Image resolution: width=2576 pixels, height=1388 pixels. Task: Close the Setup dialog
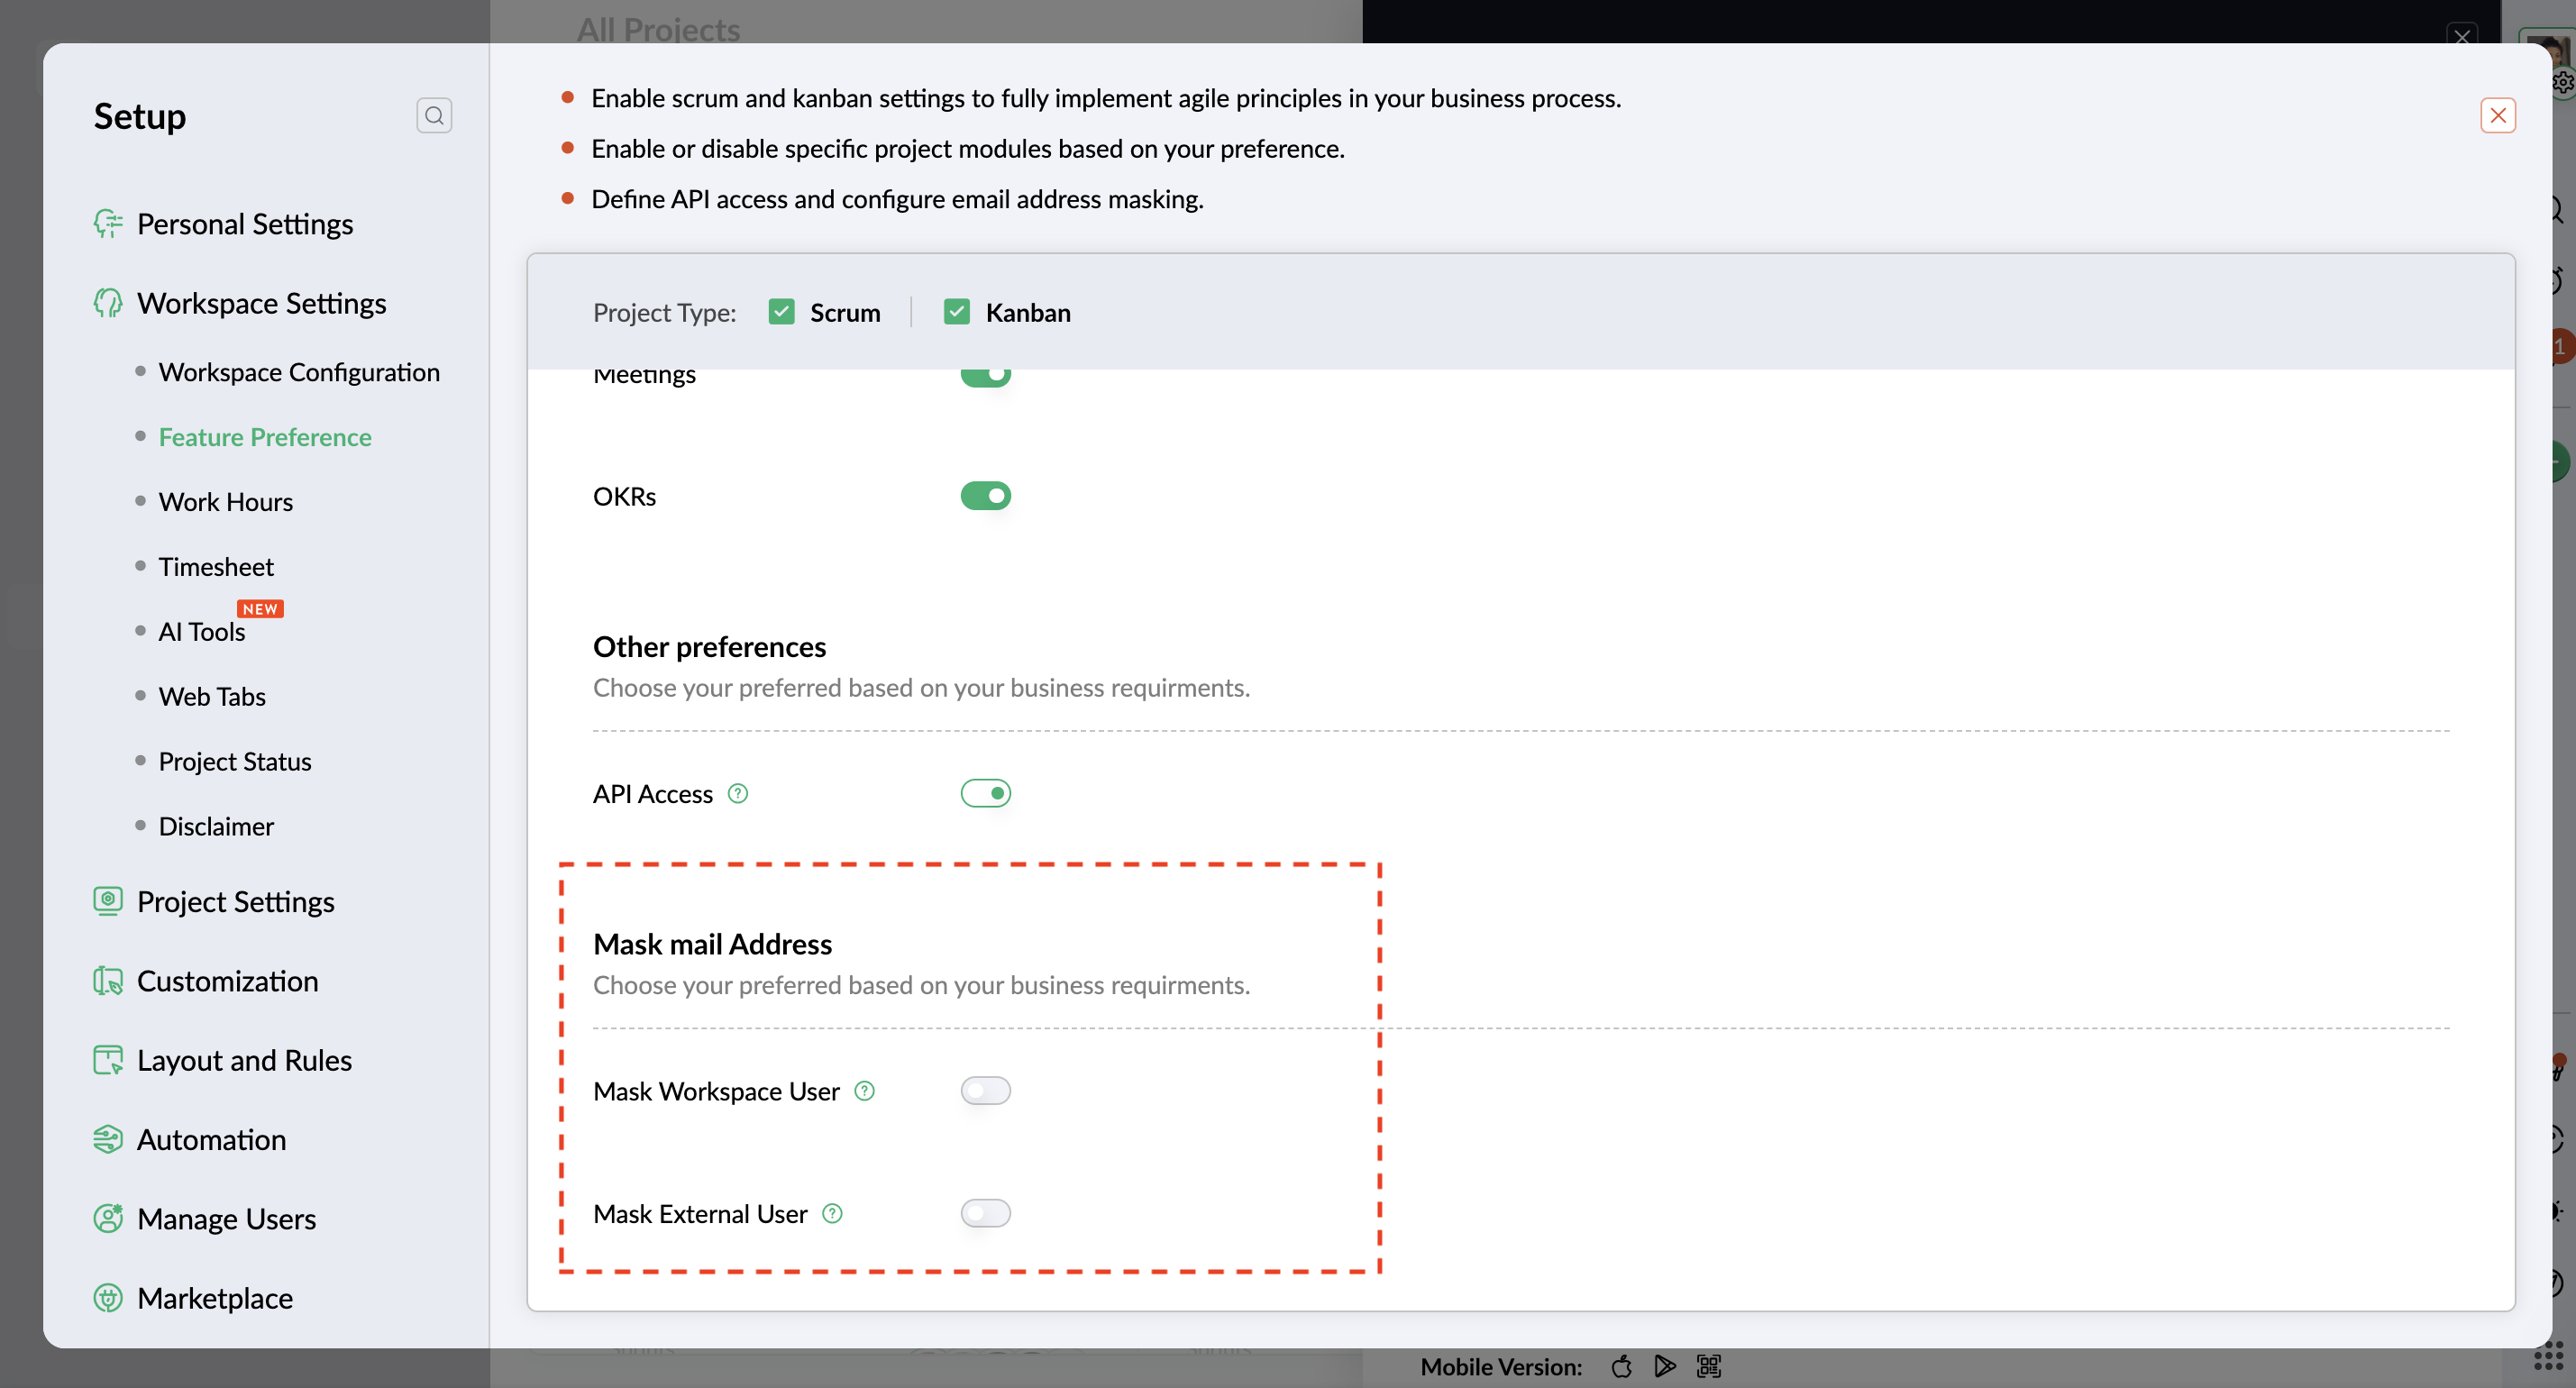click(2497, 115)
